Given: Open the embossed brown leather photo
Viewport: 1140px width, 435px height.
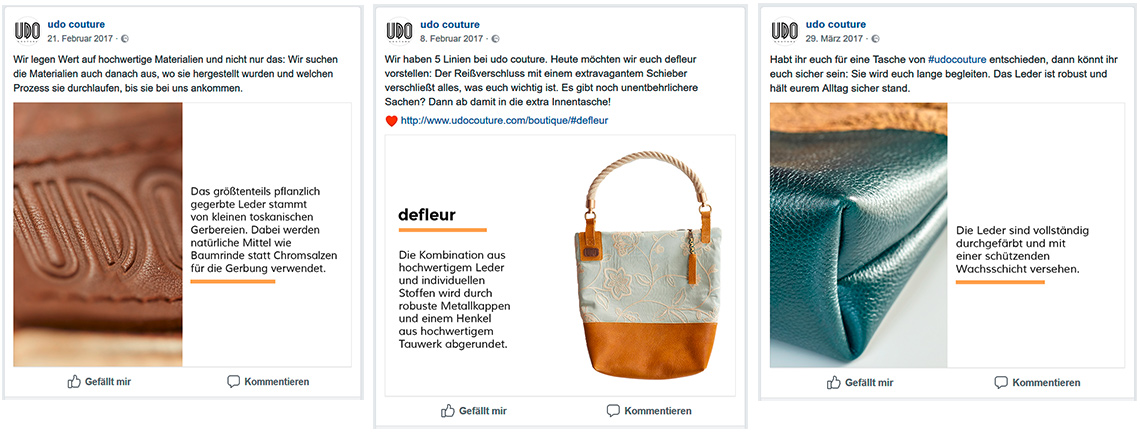Looking at the screenshot, I should point(98,234).
